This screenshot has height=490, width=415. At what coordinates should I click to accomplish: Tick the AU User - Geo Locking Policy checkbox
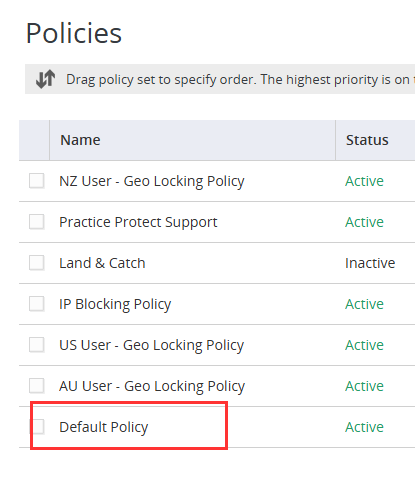(x=37, y=386)
